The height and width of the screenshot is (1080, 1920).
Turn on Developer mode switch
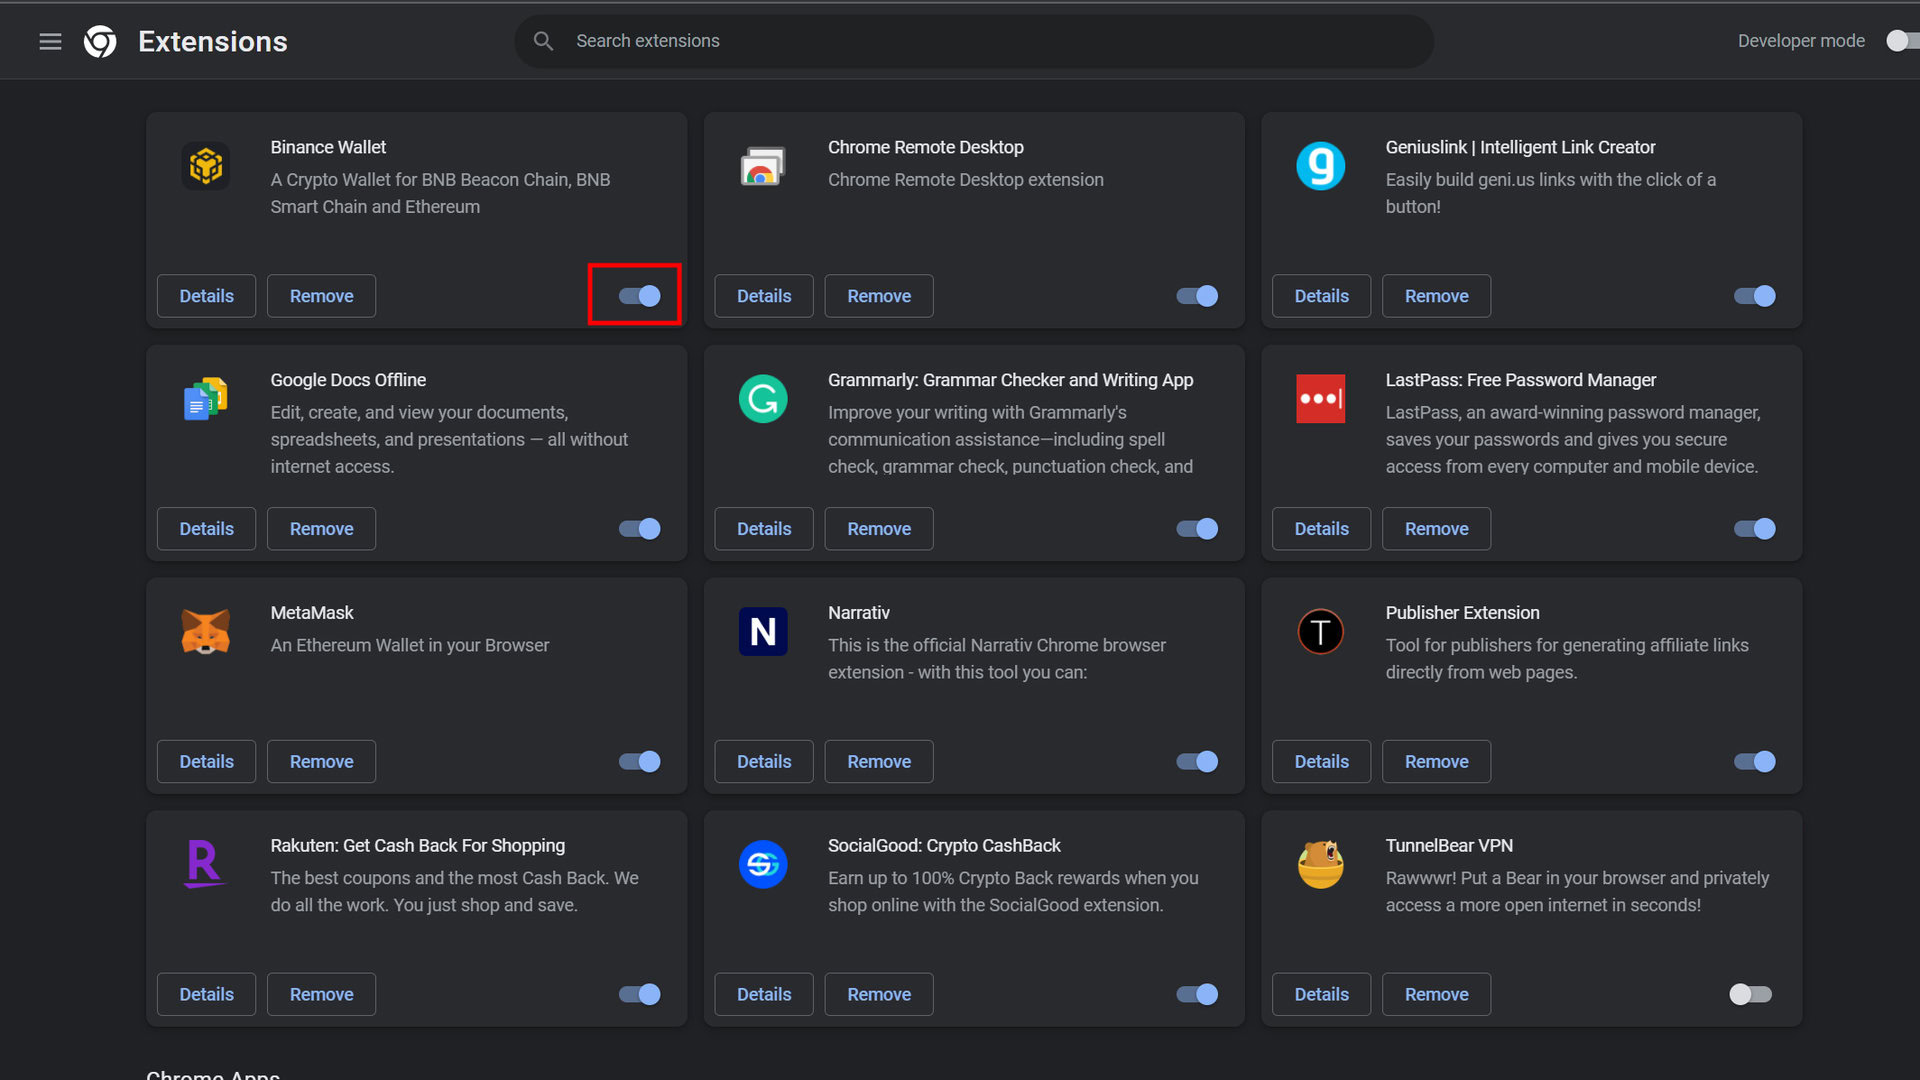click(1900, 41)
